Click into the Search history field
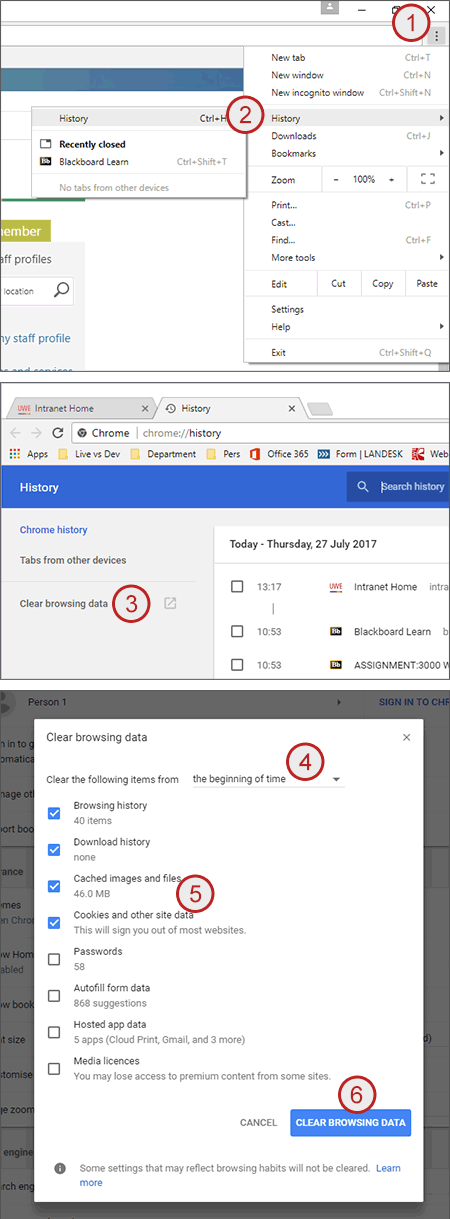The image size is (450, 1219). (412, 487)
